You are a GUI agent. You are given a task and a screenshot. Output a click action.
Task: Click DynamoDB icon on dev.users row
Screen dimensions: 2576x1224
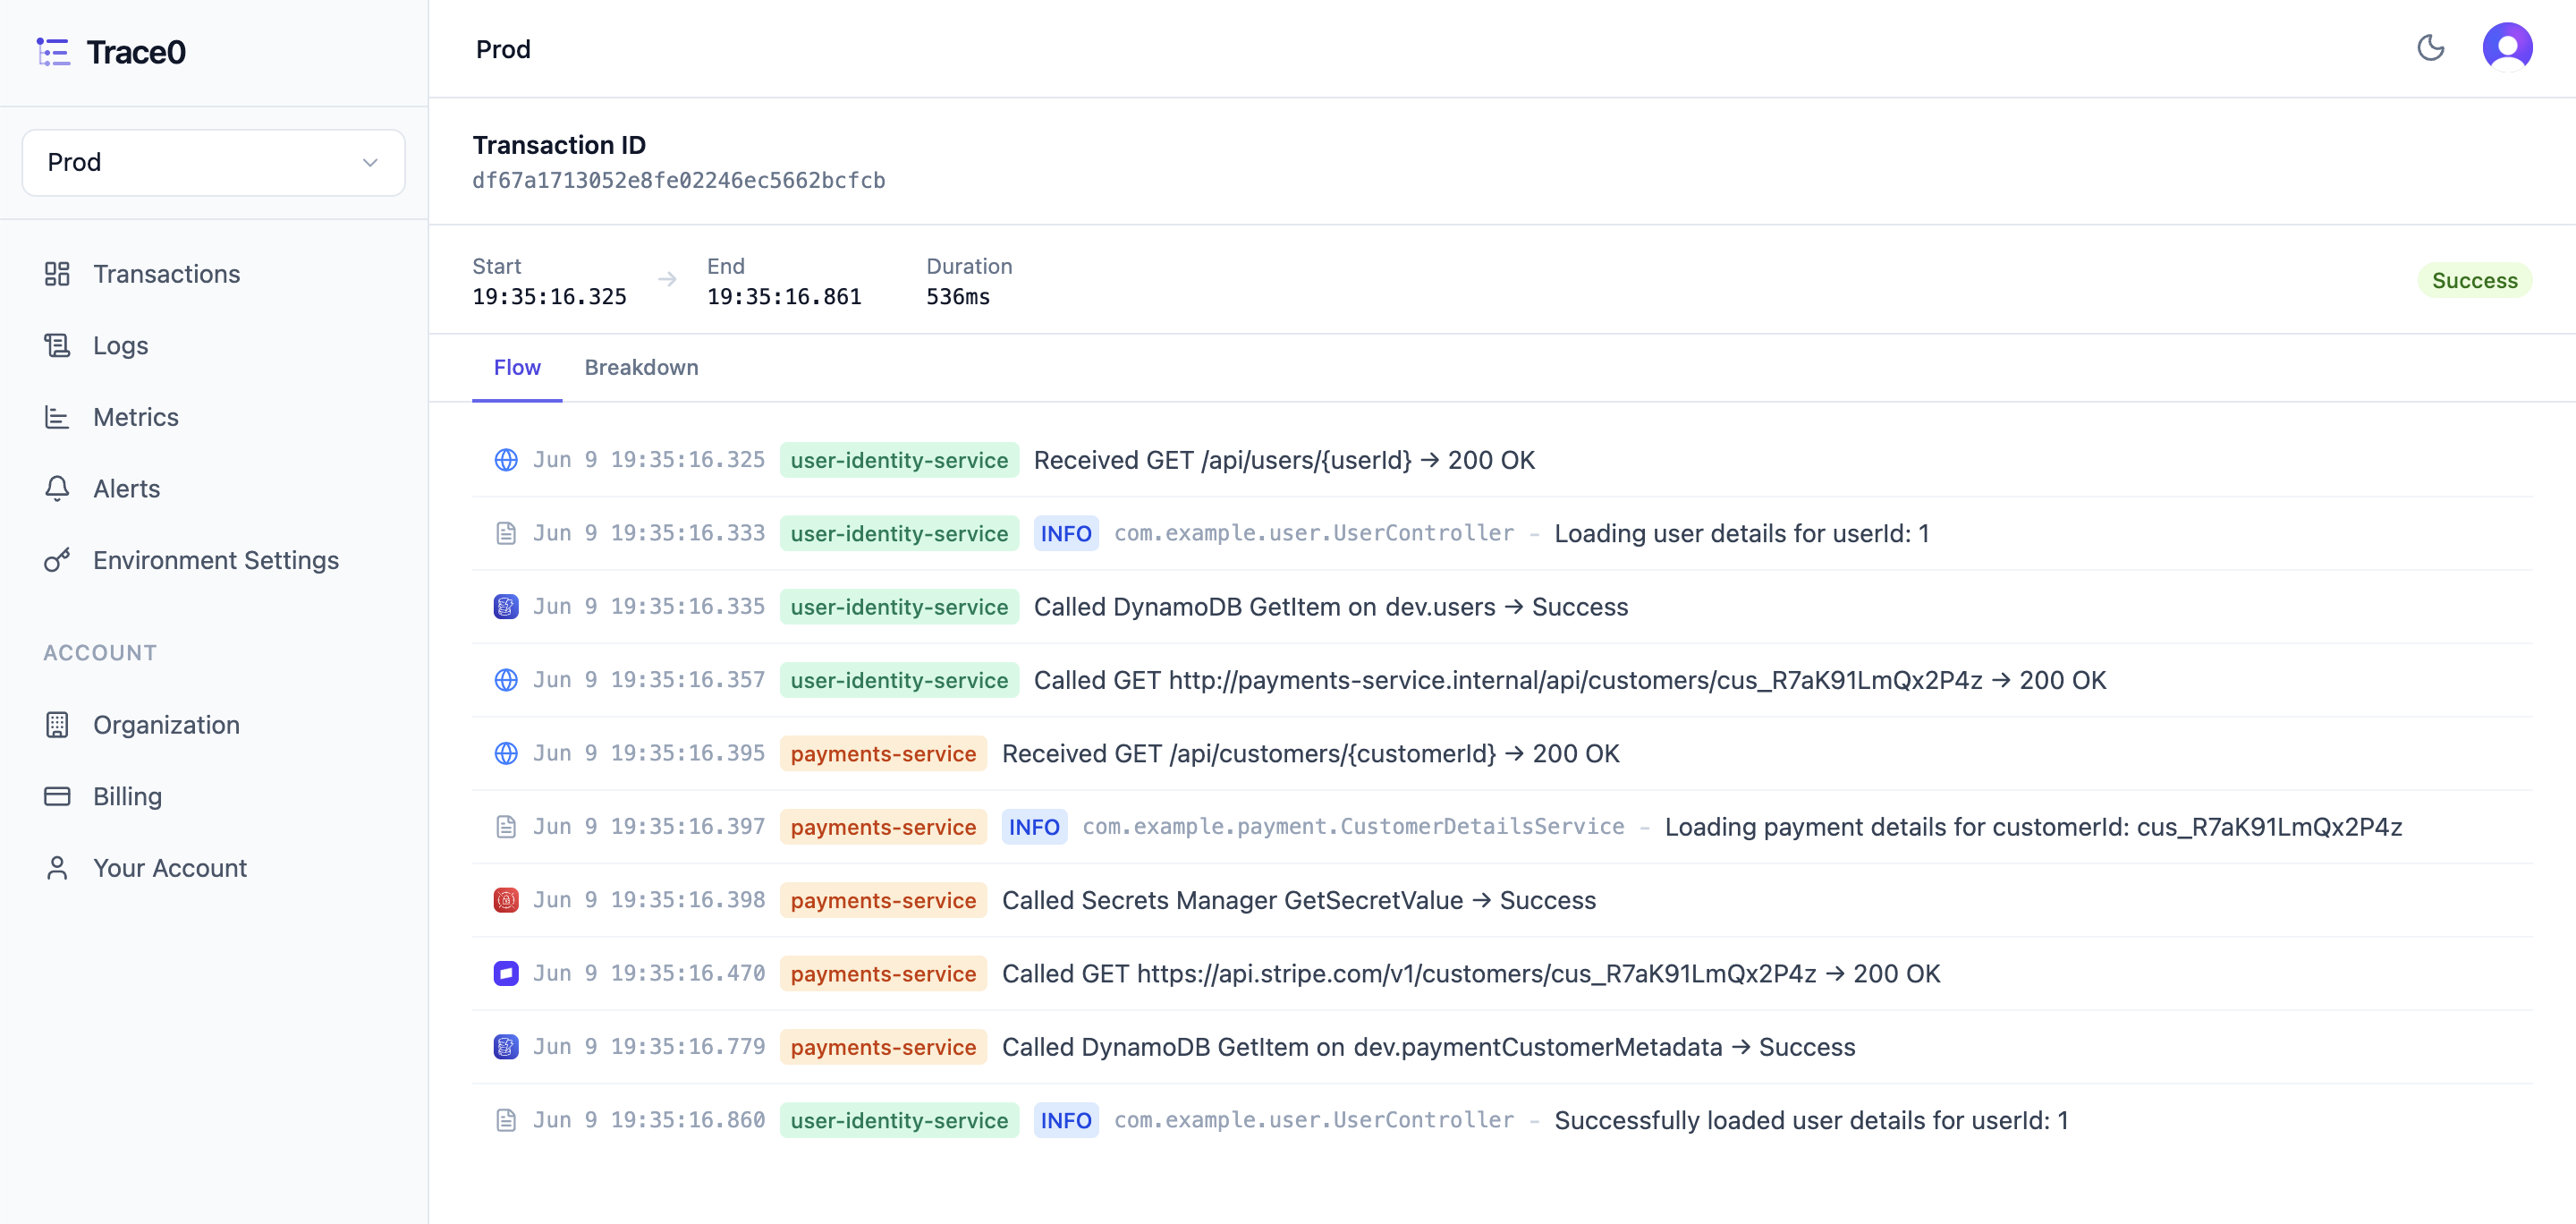506,607
